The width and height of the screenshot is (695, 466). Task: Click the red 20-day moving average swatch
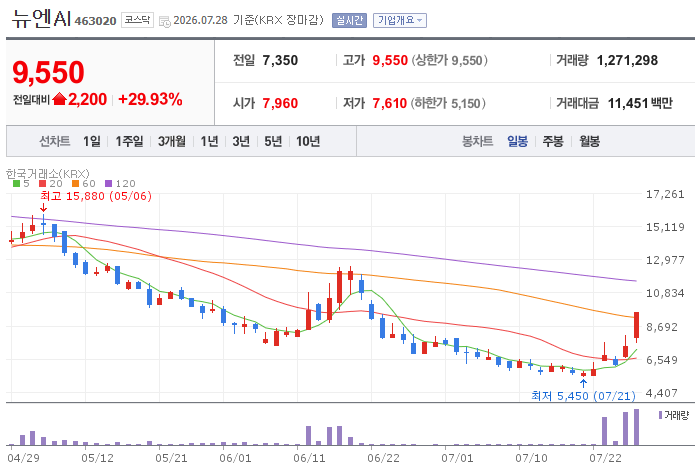[x=43, y=184]
